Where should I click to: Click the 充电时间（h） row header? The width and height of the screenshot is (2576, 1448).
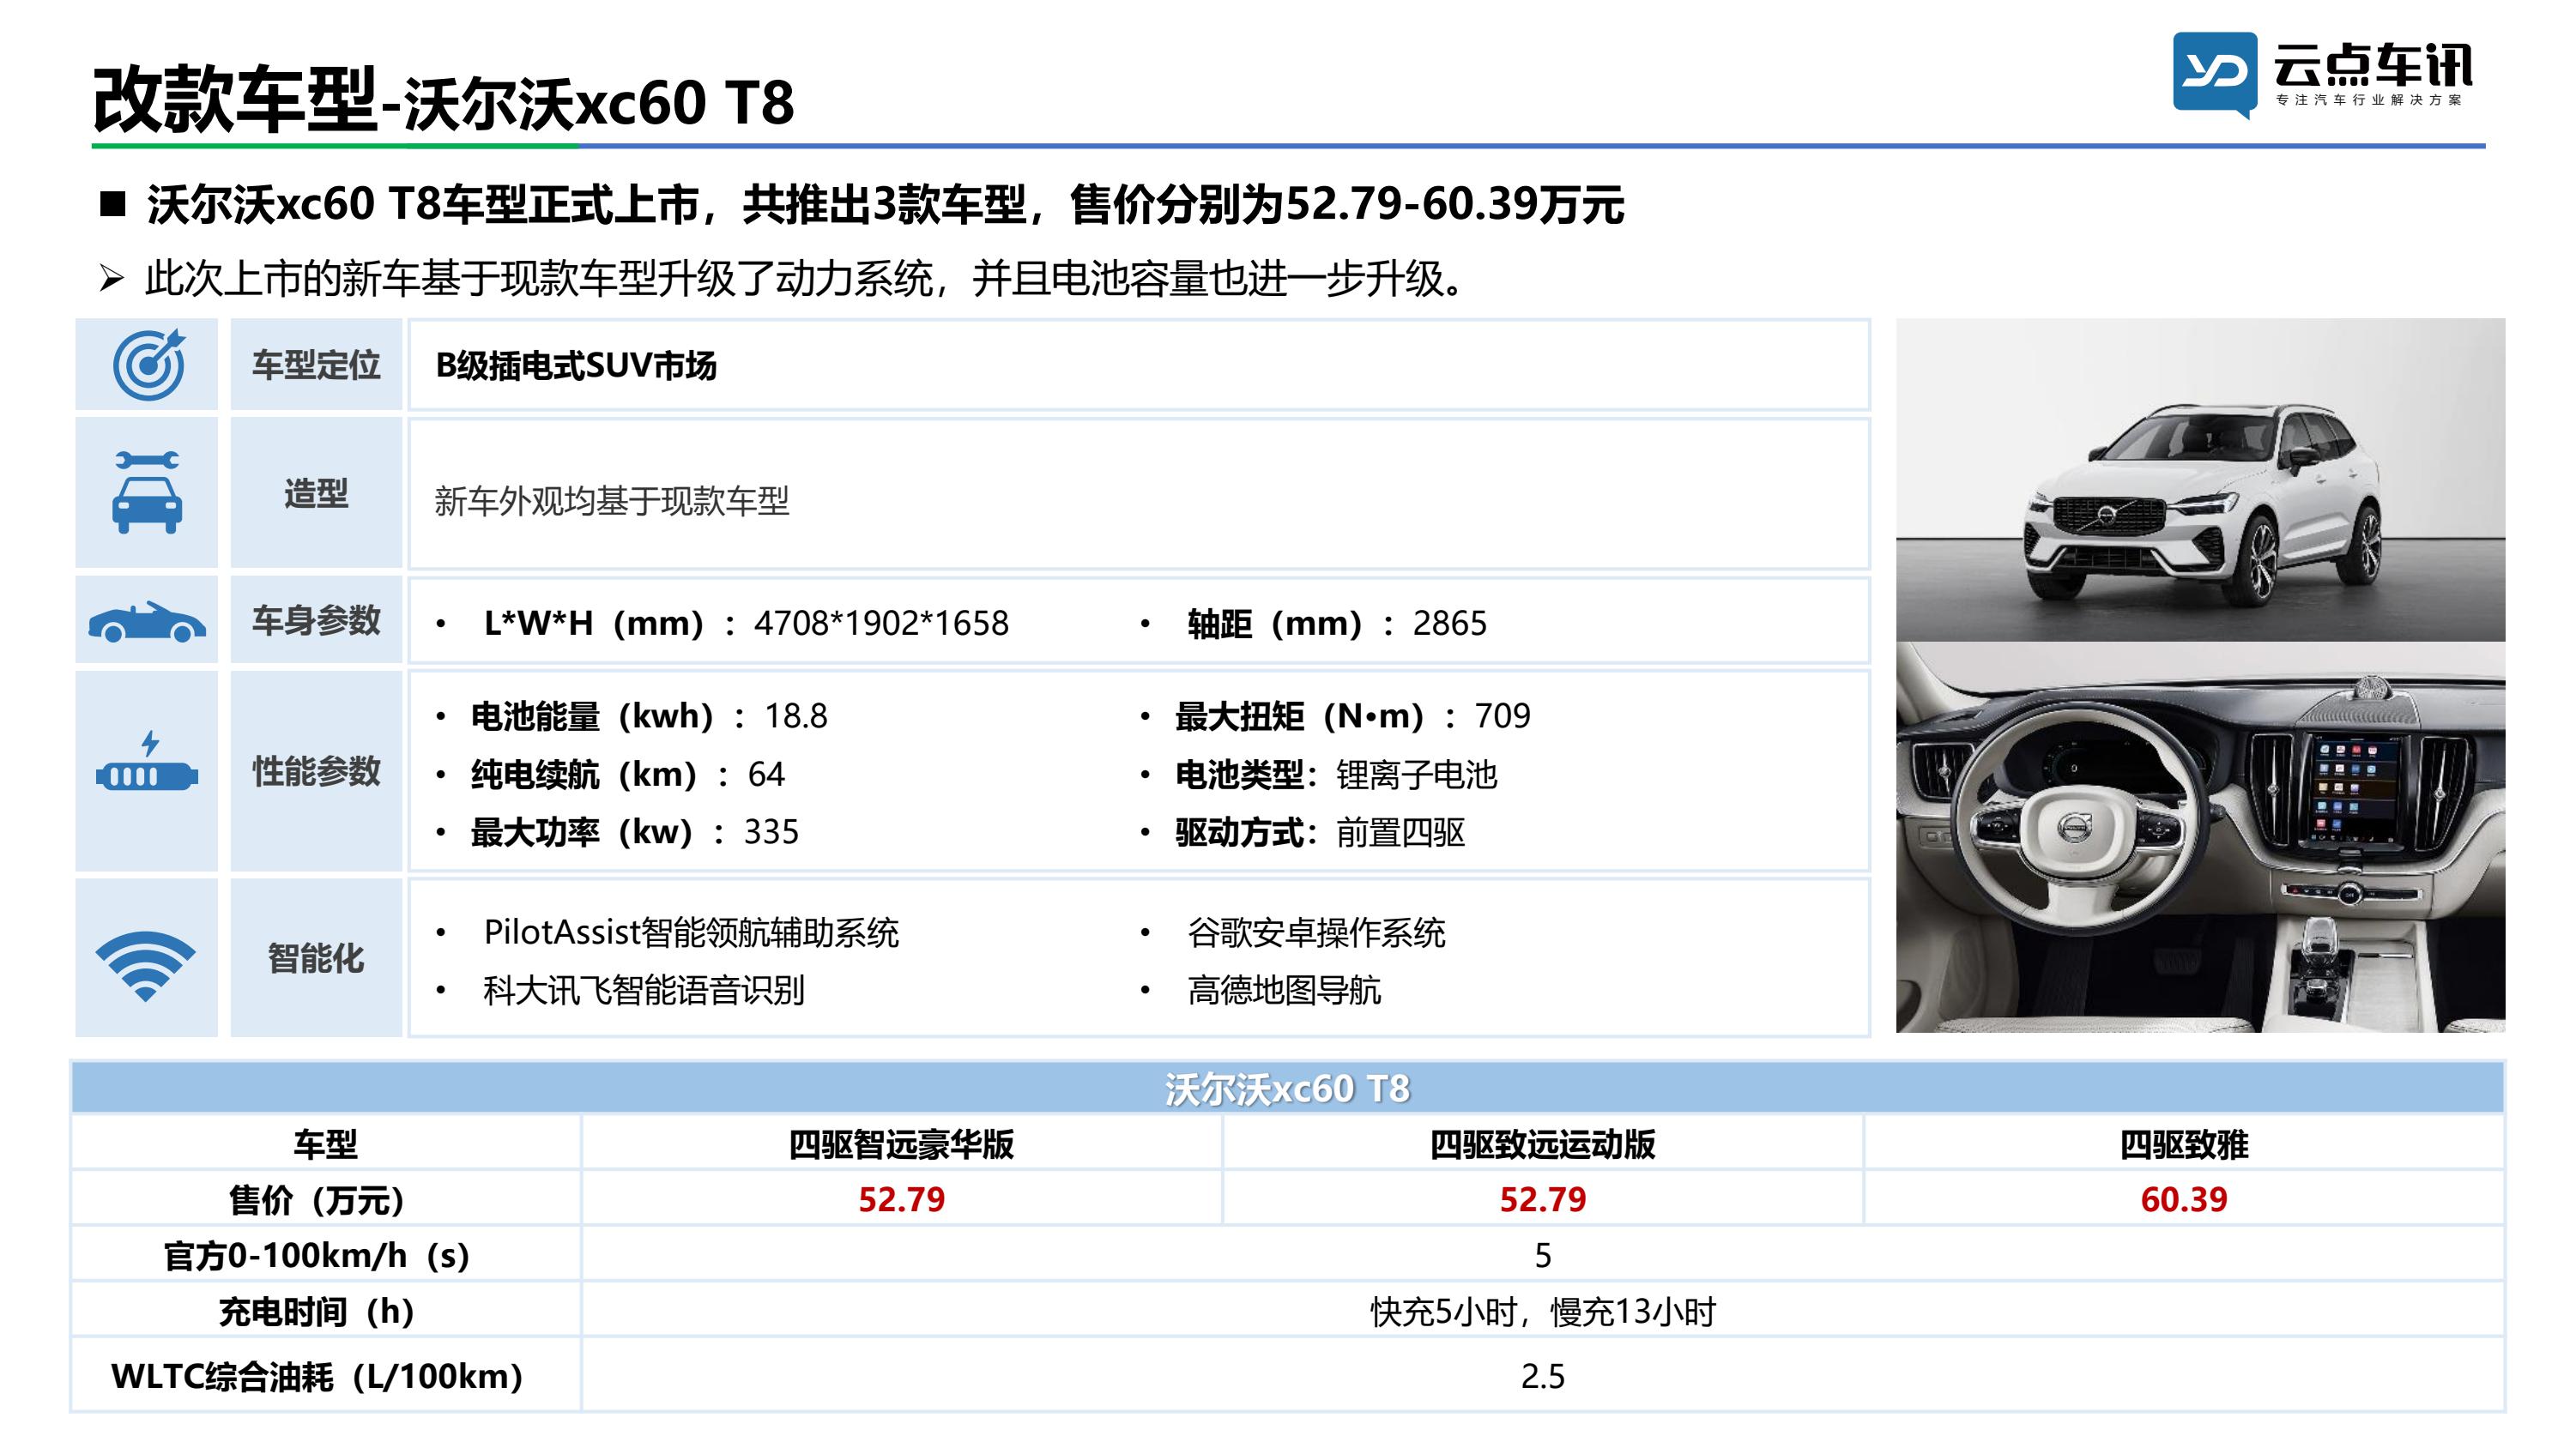[326, 1311]
